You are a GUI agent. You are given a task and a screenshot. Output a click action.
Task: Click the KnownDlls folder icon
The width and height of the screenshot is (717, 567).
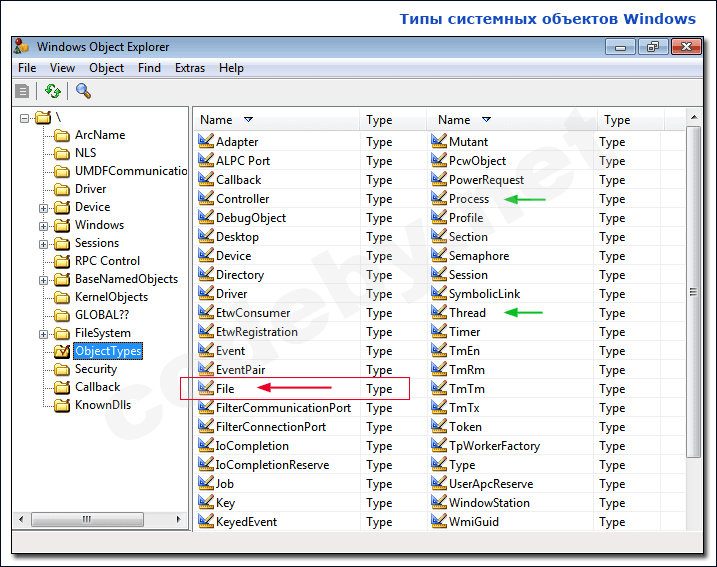pos(62,405)
